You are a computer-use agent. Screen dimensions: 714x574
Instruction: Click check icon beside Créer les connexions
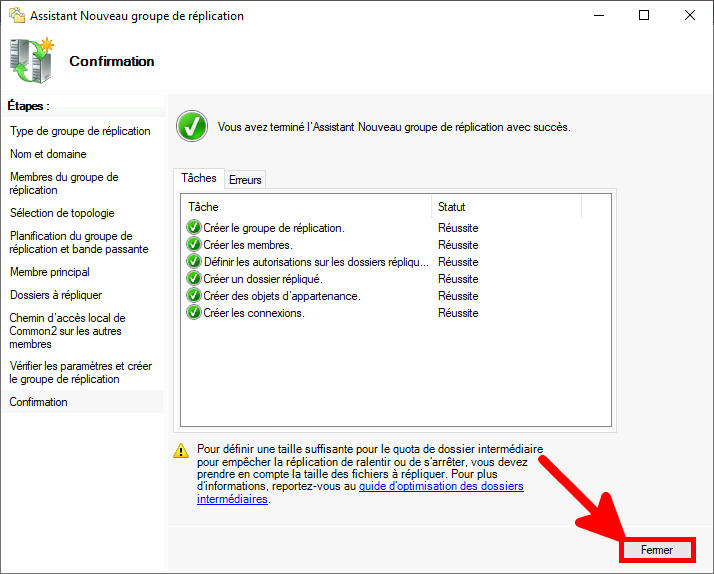(194, 312)
